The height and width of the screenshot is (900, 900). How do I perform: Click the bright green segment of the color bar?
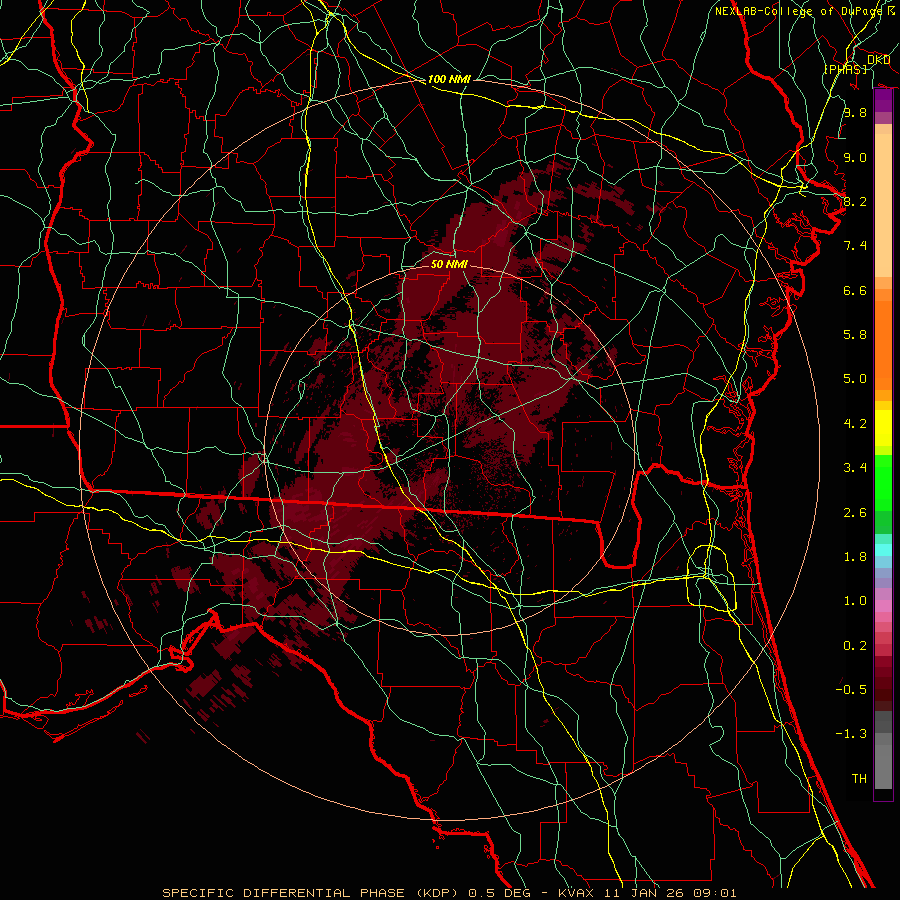(x=883, y=487)
